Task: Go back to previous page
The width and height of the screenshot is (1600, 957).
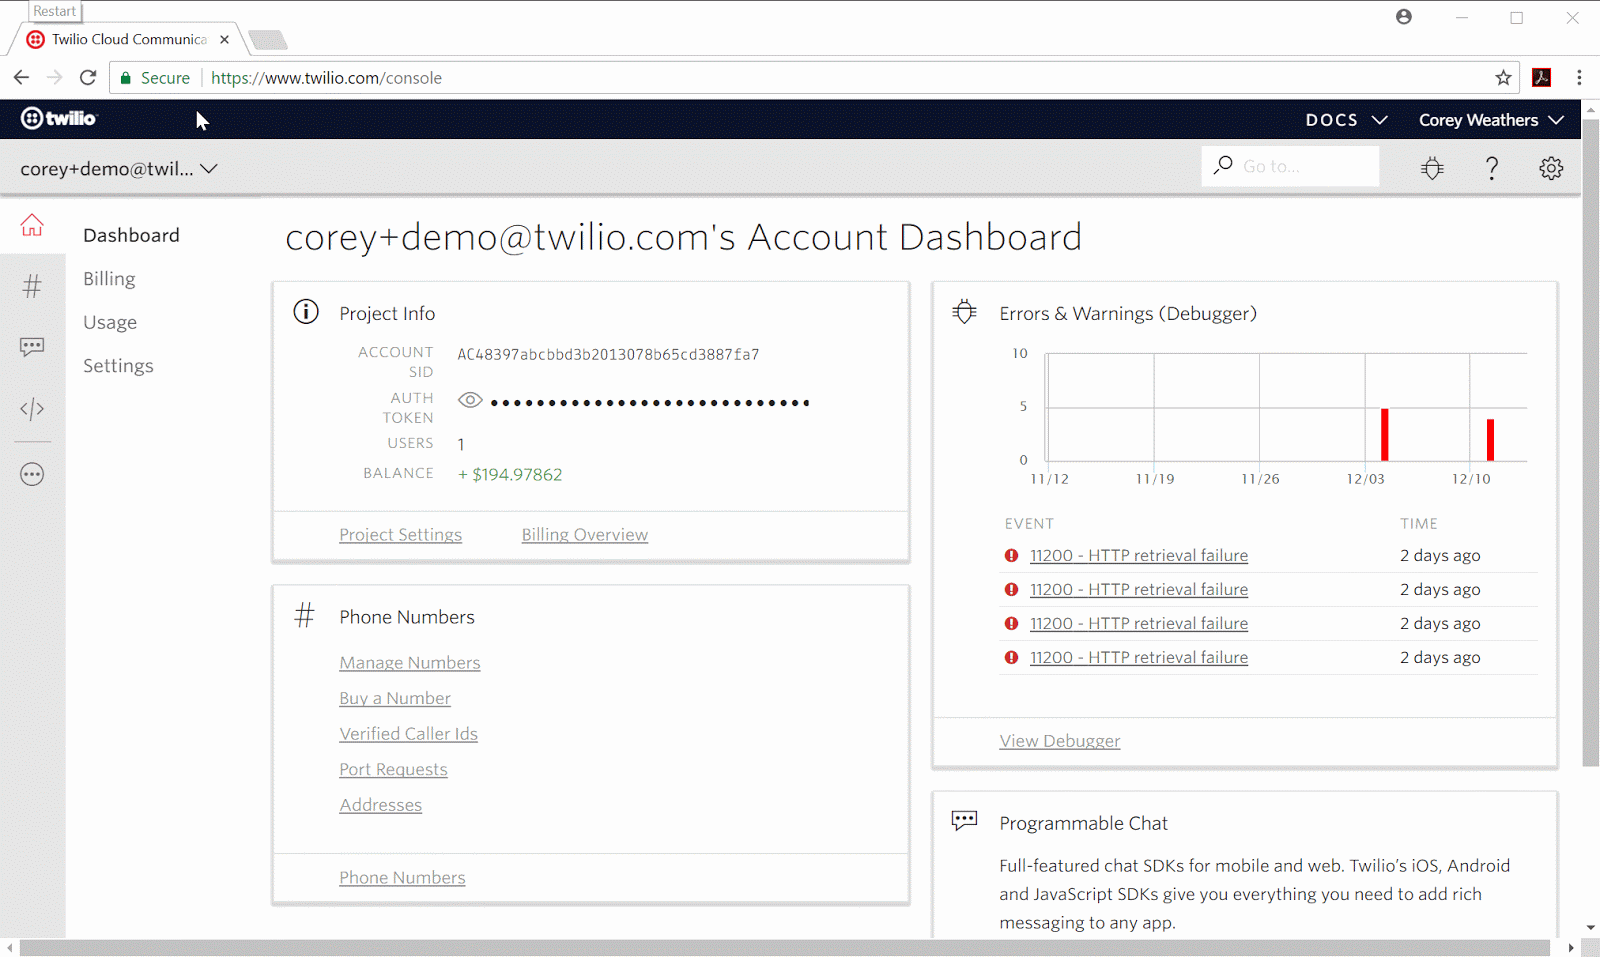Action: (x=21, y=78)
